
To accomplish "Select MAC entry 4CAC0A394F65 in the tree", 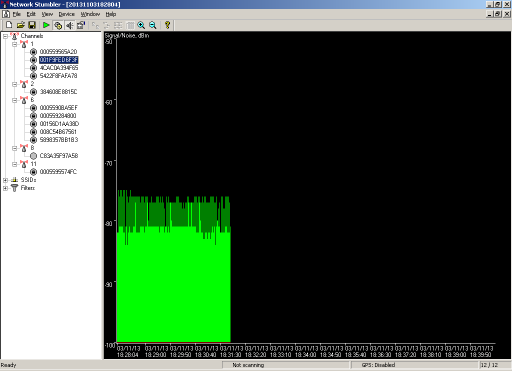I will click(59, 68).
